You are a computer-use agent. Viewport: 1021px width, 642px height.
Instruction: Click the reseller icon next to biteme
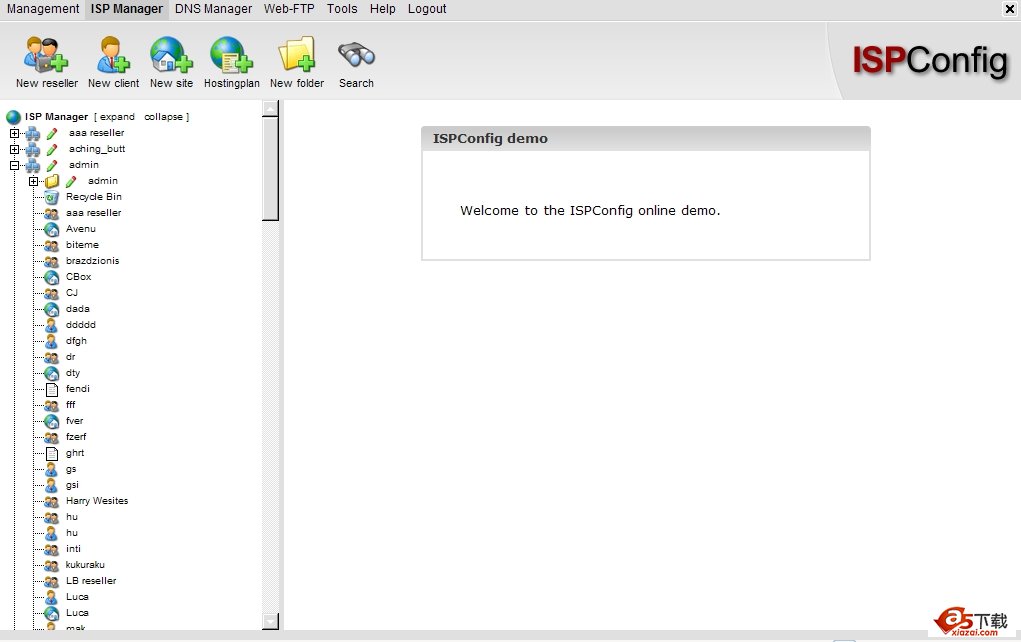point(51,245)
